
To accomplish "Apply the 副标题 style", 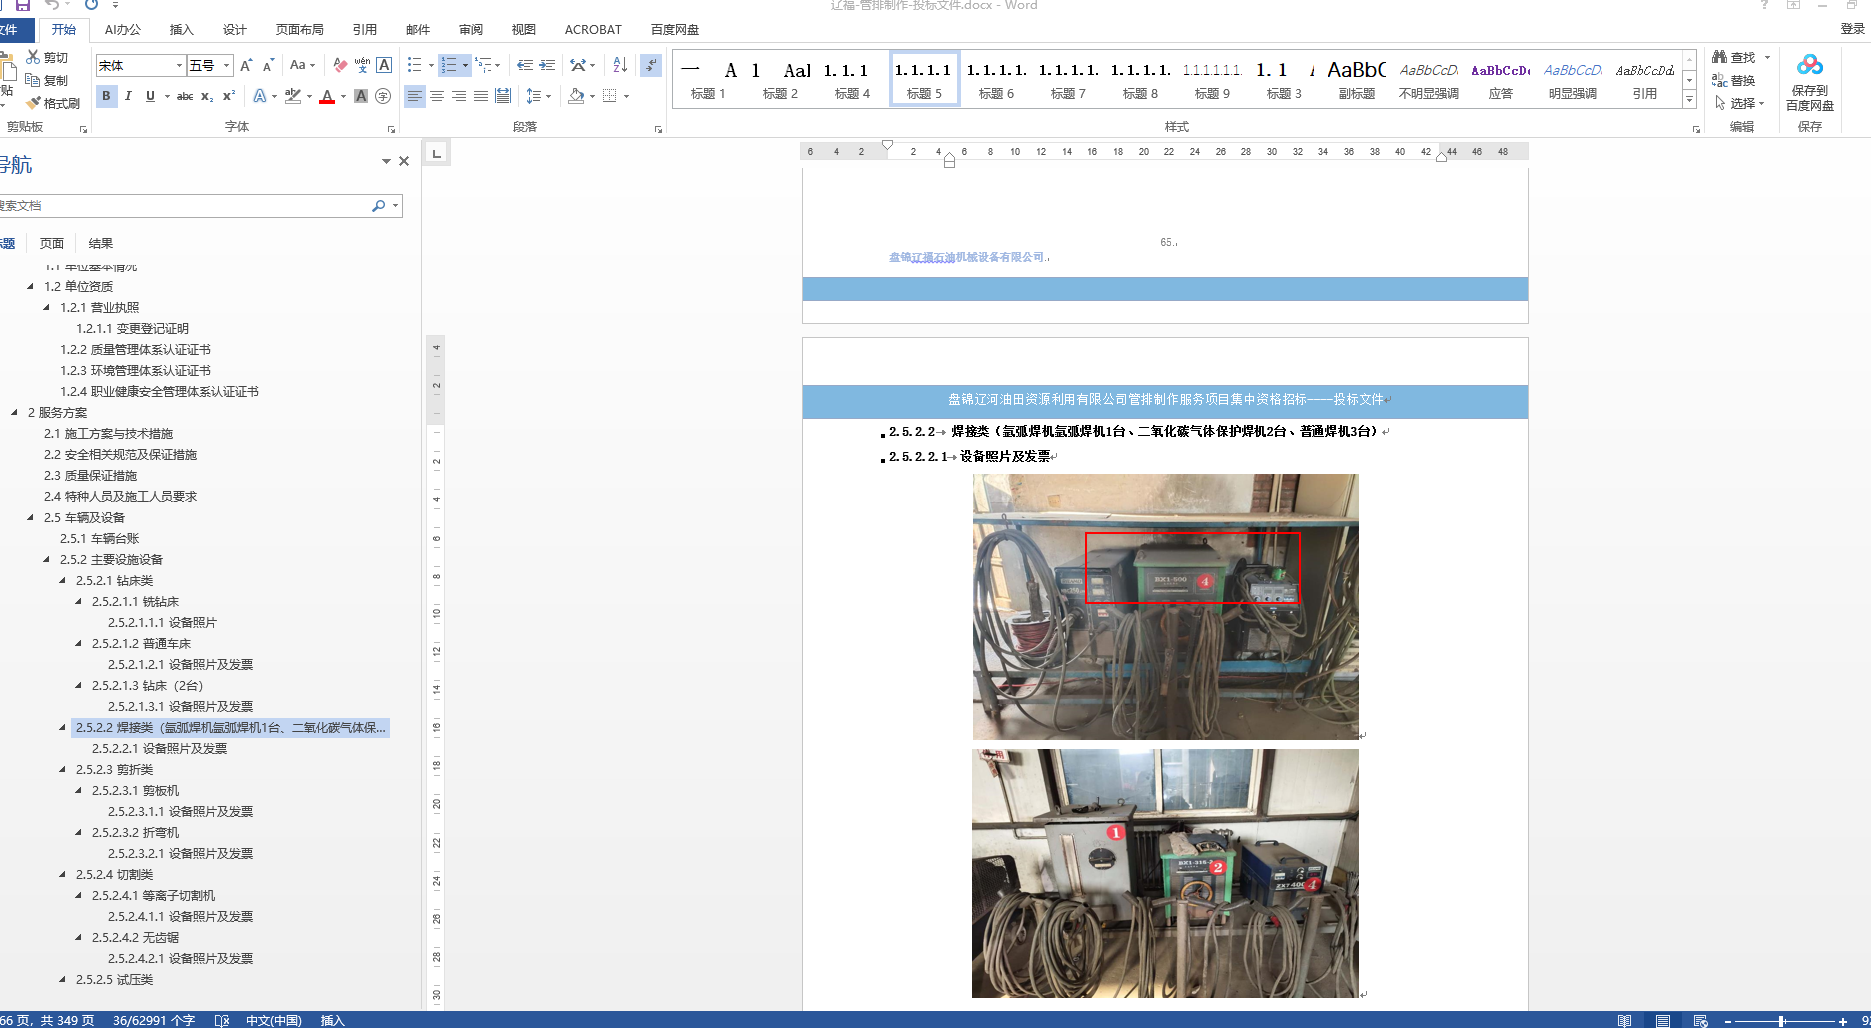I will point(1356,79).
